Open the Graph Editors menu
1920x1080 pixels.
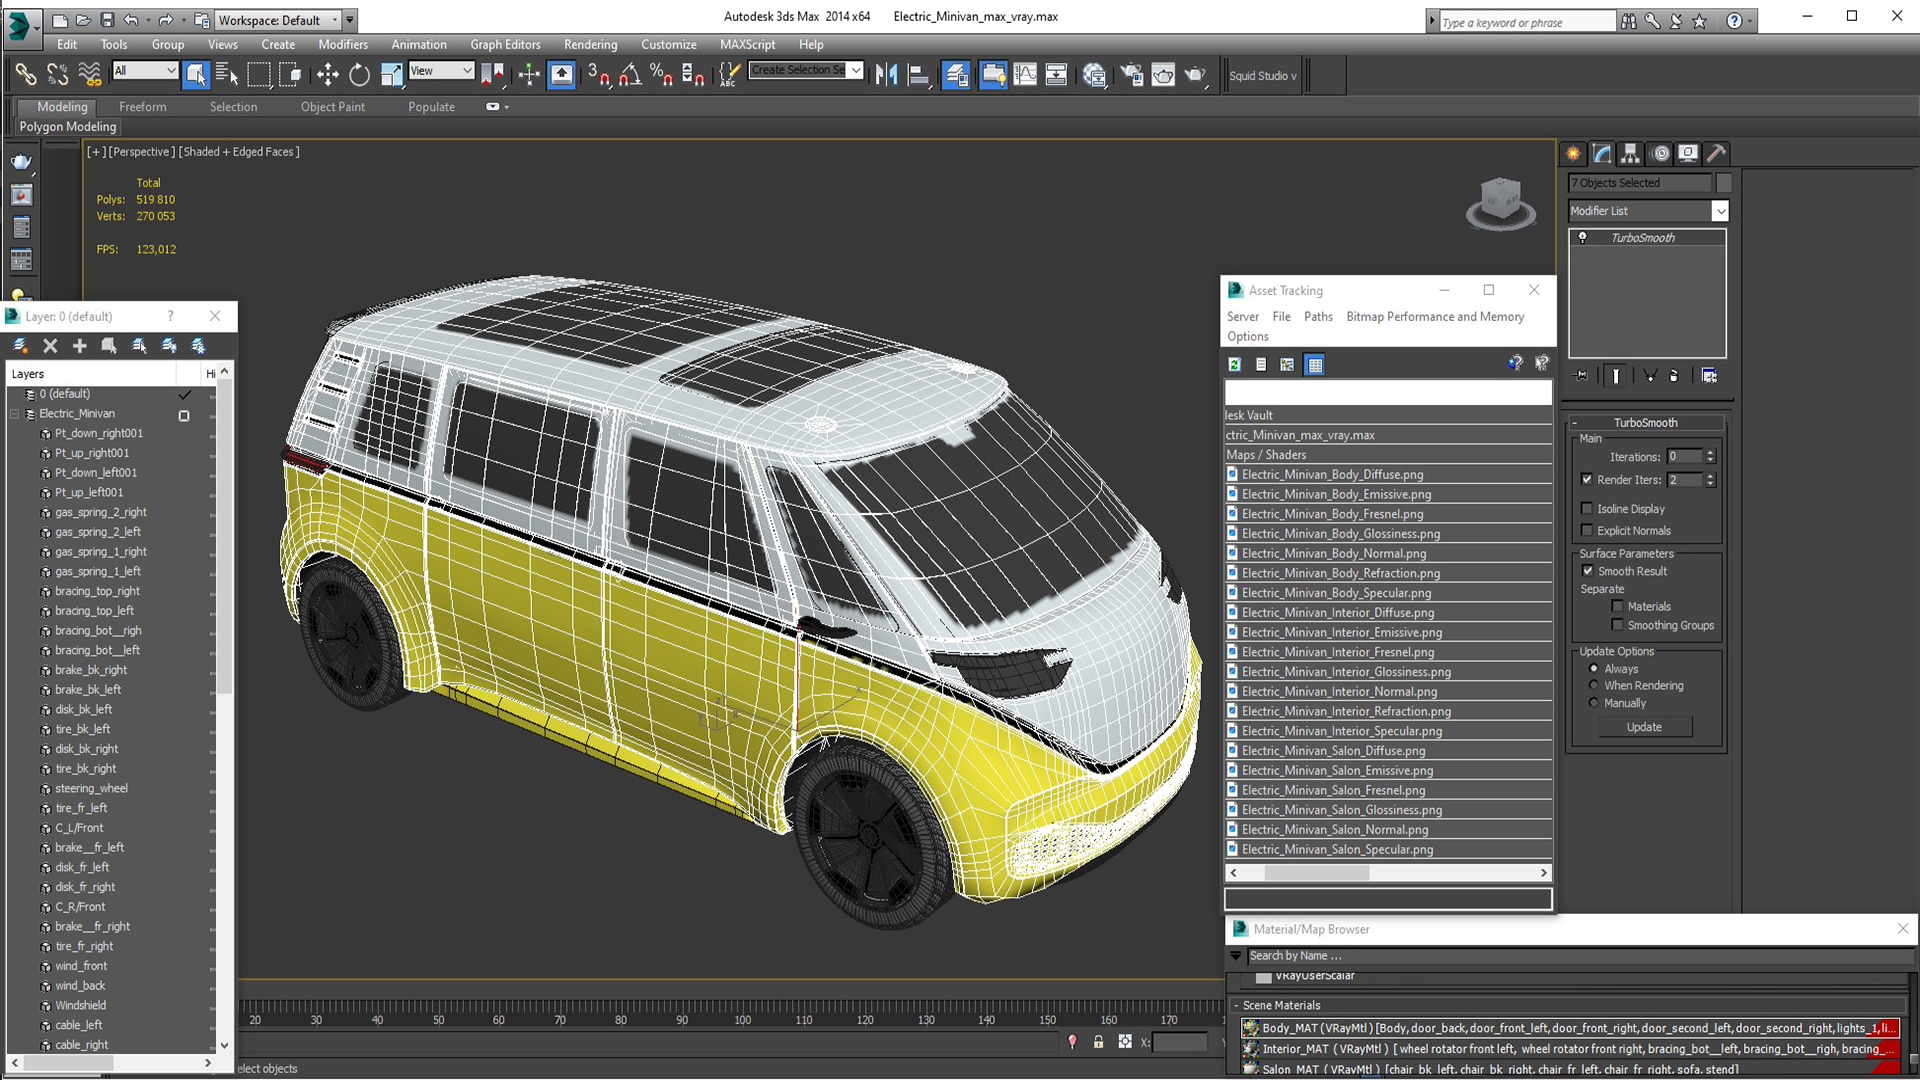[505, 45]
